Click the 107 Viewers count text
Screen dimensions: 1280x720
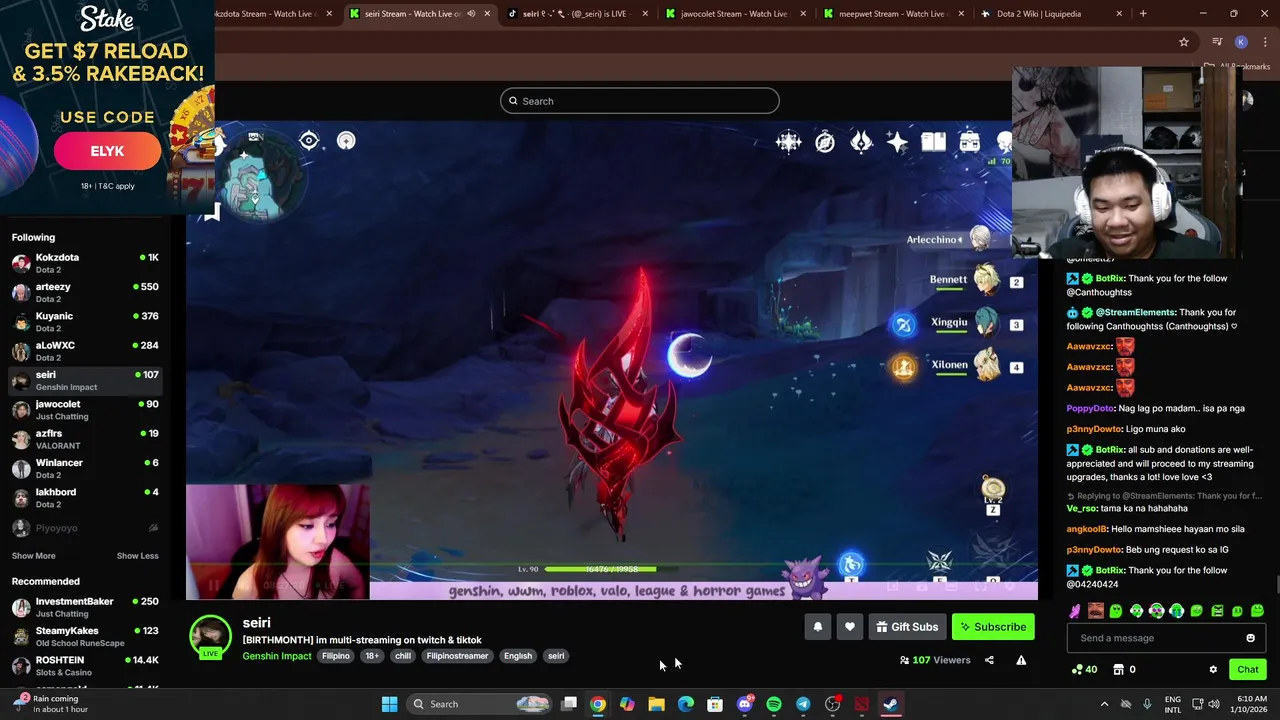coord(935,660)
